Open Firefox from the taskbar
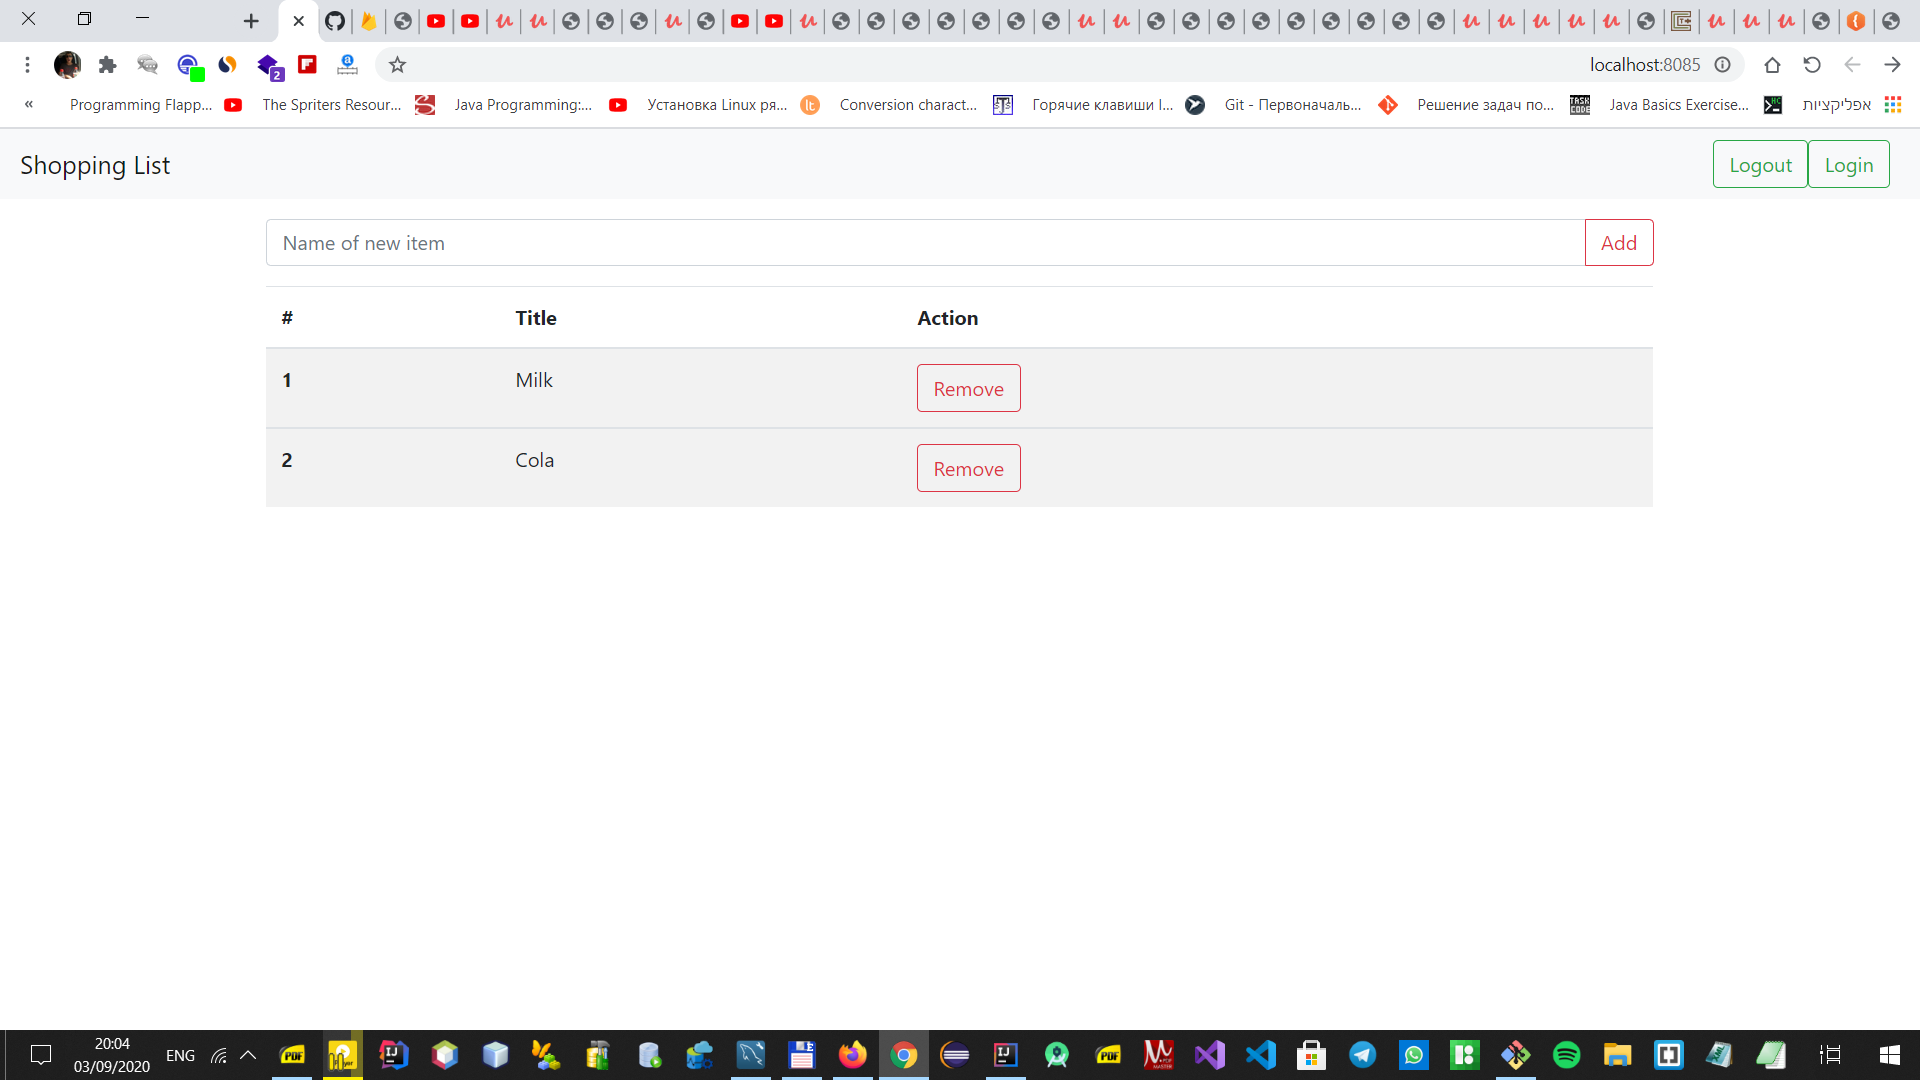Image resolution: width=1920 pixels, height=1080 pixels. (x=851, y=1055)
